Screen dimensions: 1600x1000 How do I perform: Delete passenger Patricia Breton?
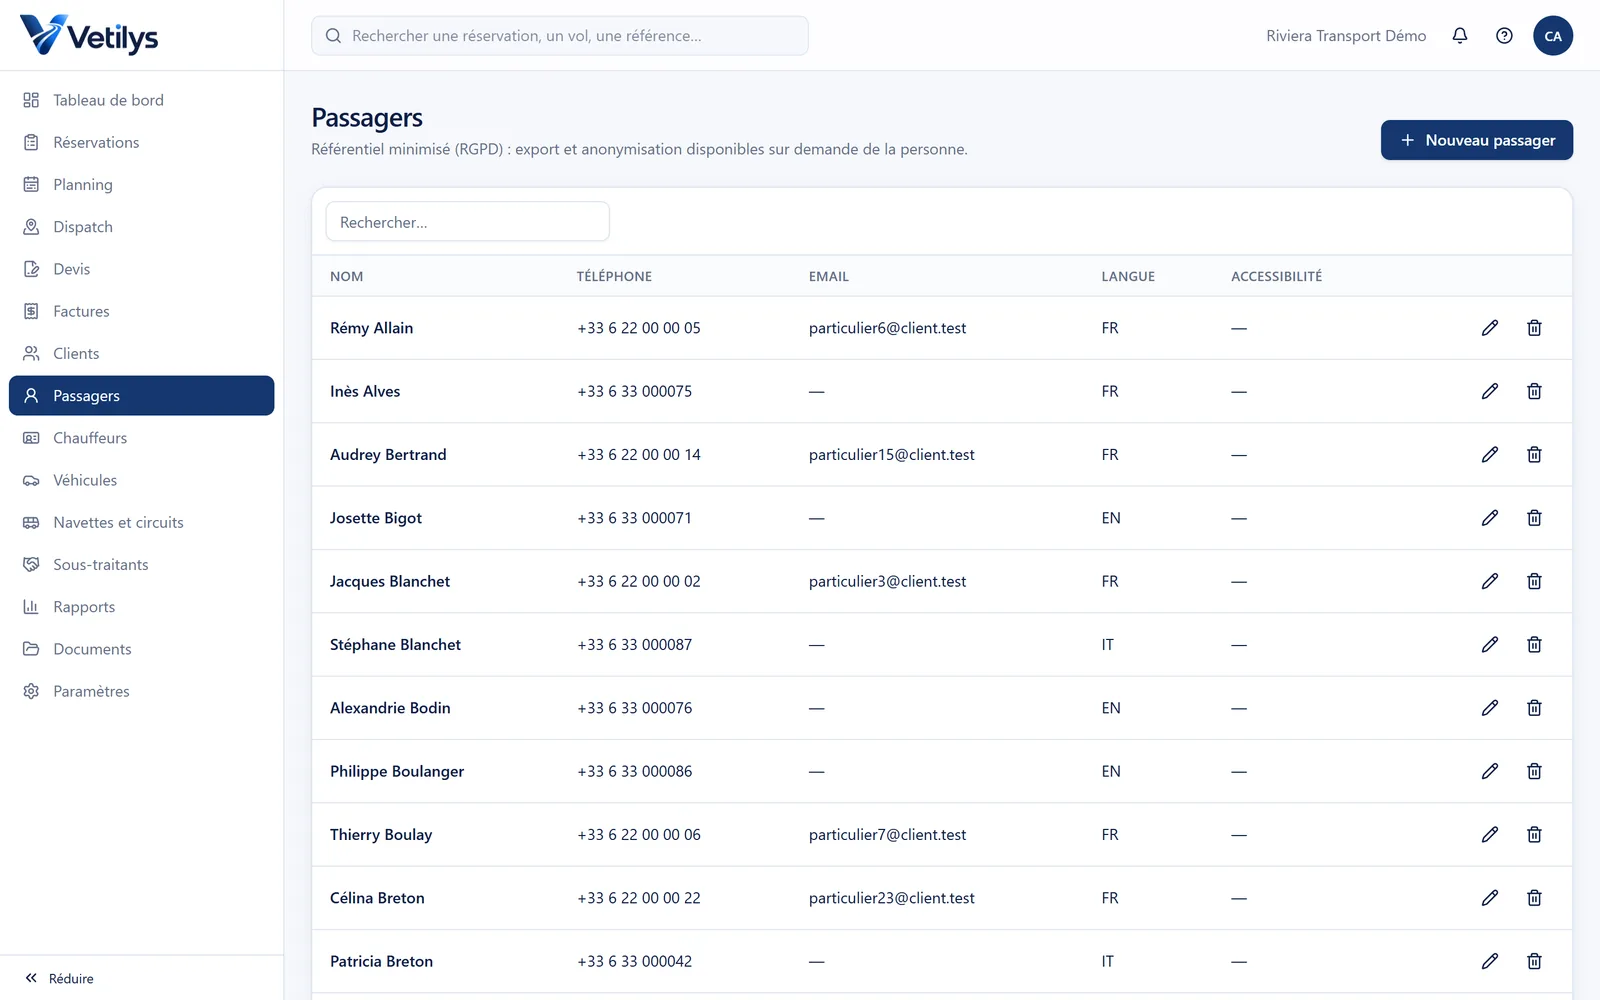click(1534, 961)
